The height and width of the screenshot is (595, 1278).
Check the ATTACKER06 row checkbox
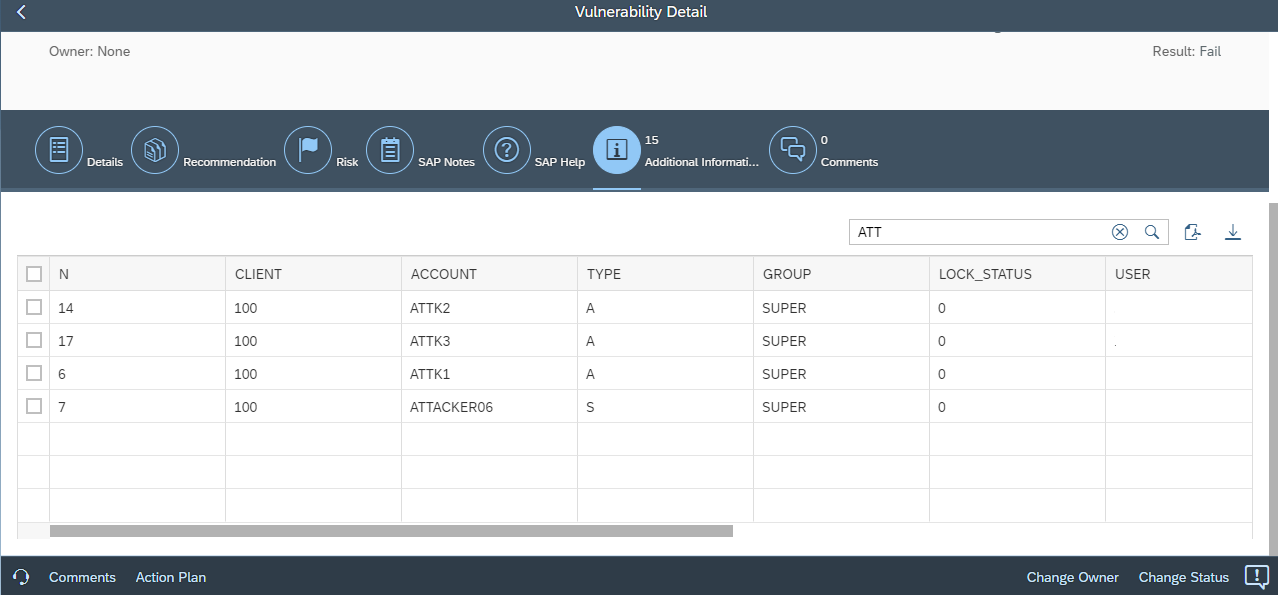click(34, 406)
